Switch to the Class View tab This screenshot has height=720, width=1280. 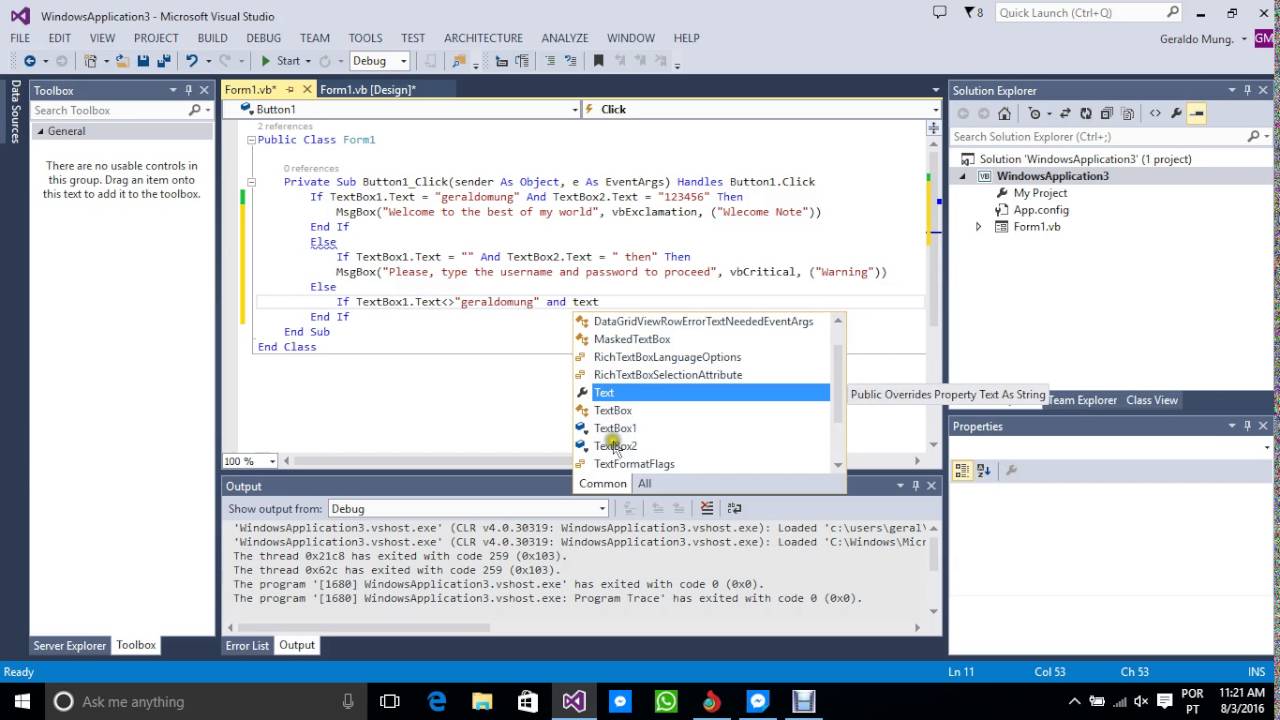(x=1152, y=400)
